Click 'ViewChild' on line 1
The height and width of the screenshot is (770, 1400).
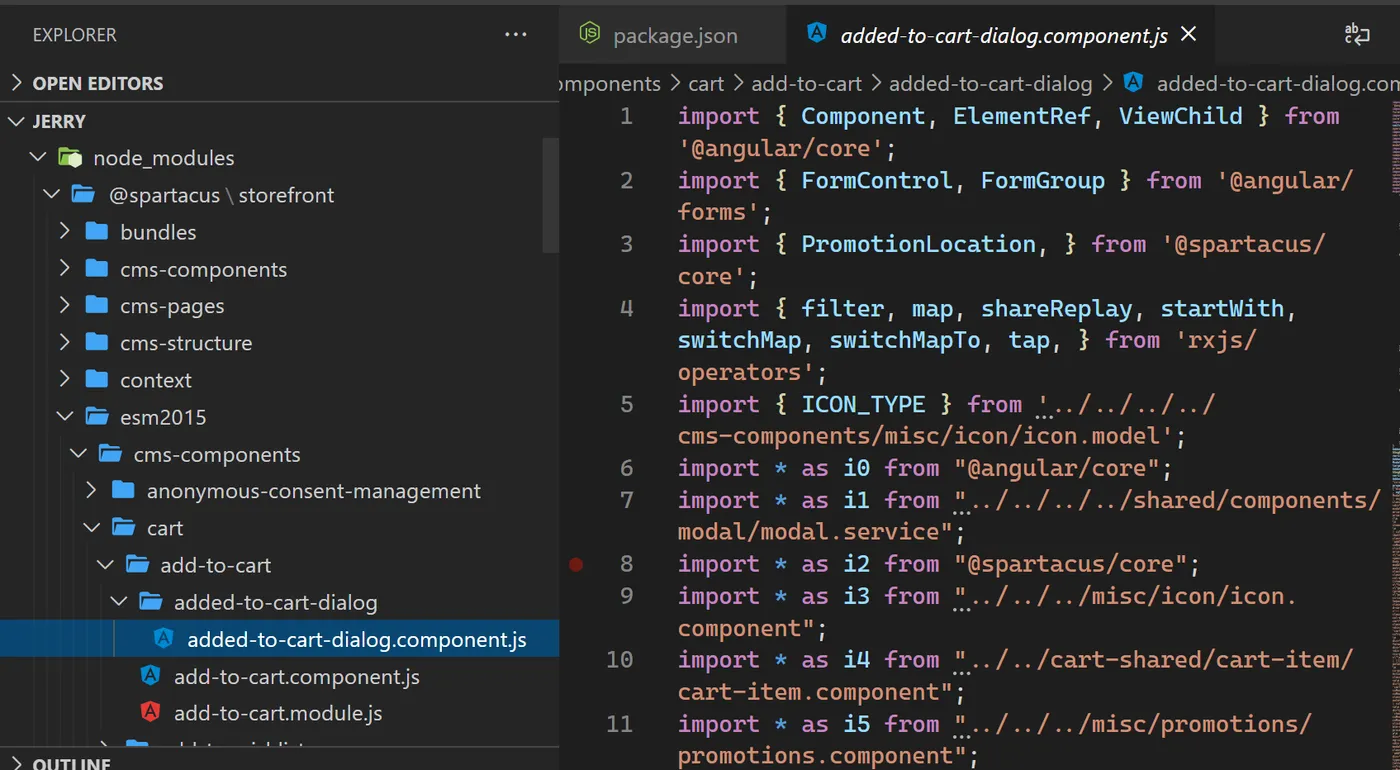pyautogui.click(x=1180, y=116)
